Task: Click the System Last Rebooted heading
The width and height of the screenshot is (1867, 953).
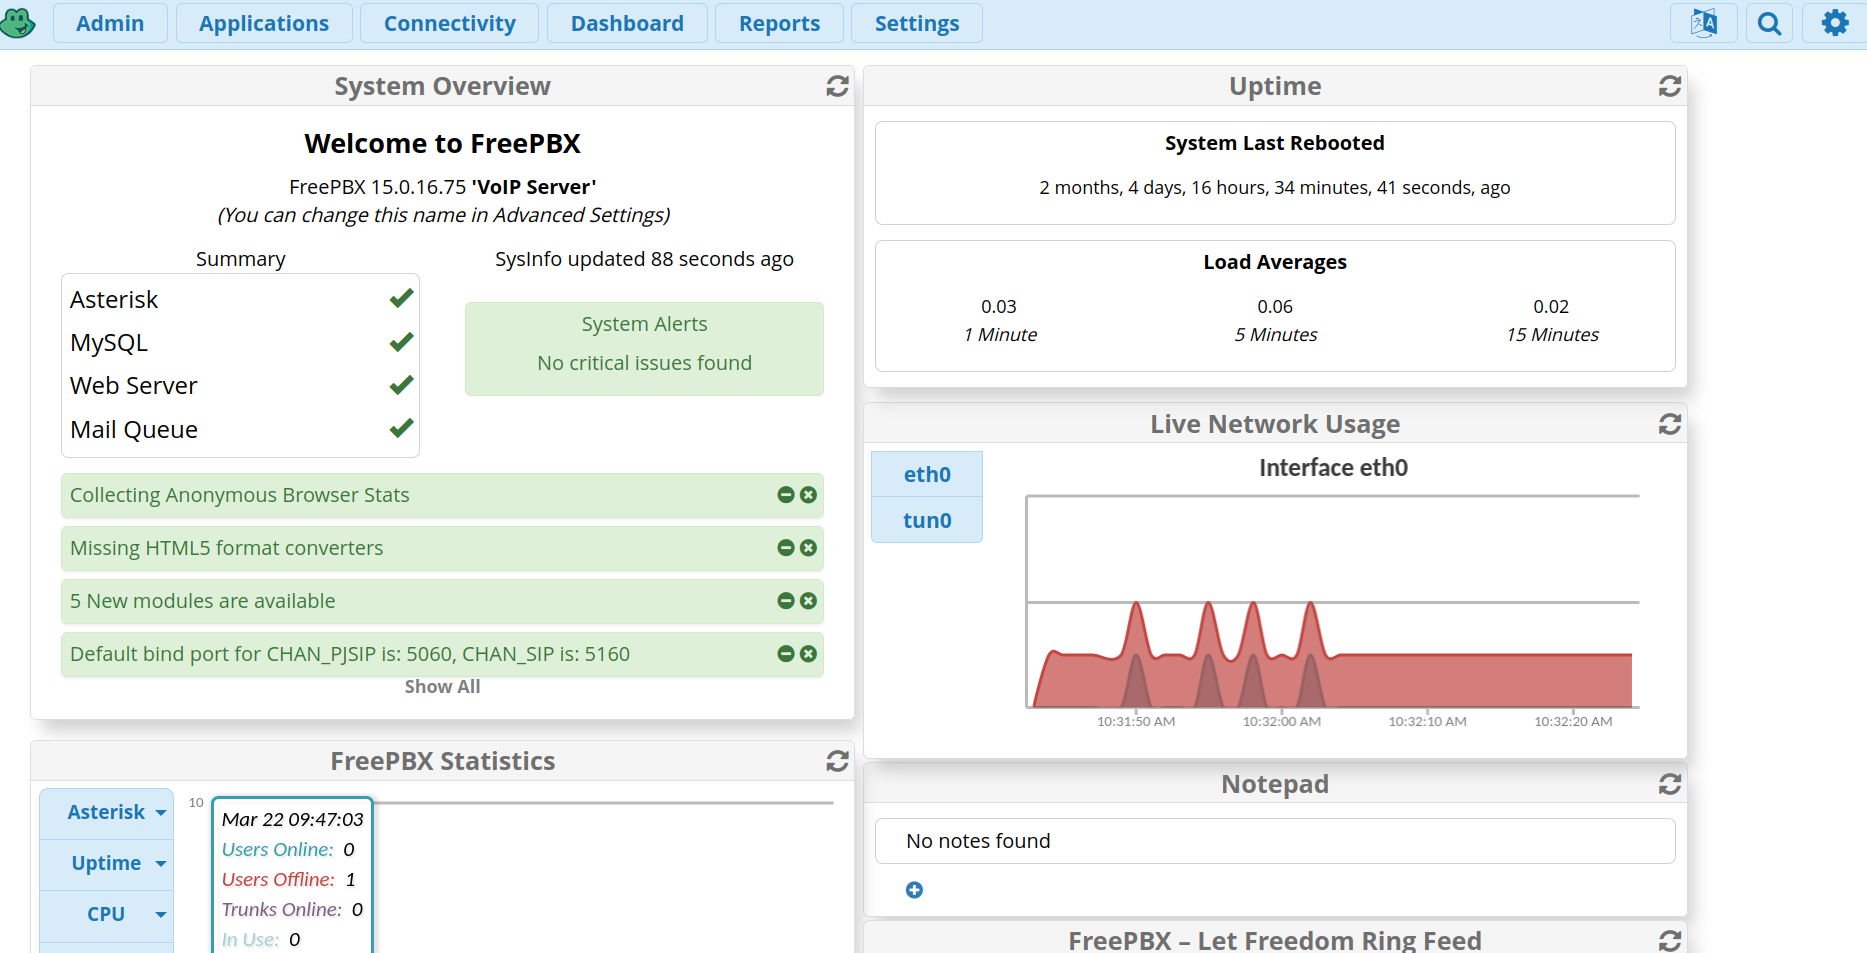Action: click(x=1275, y=143)
